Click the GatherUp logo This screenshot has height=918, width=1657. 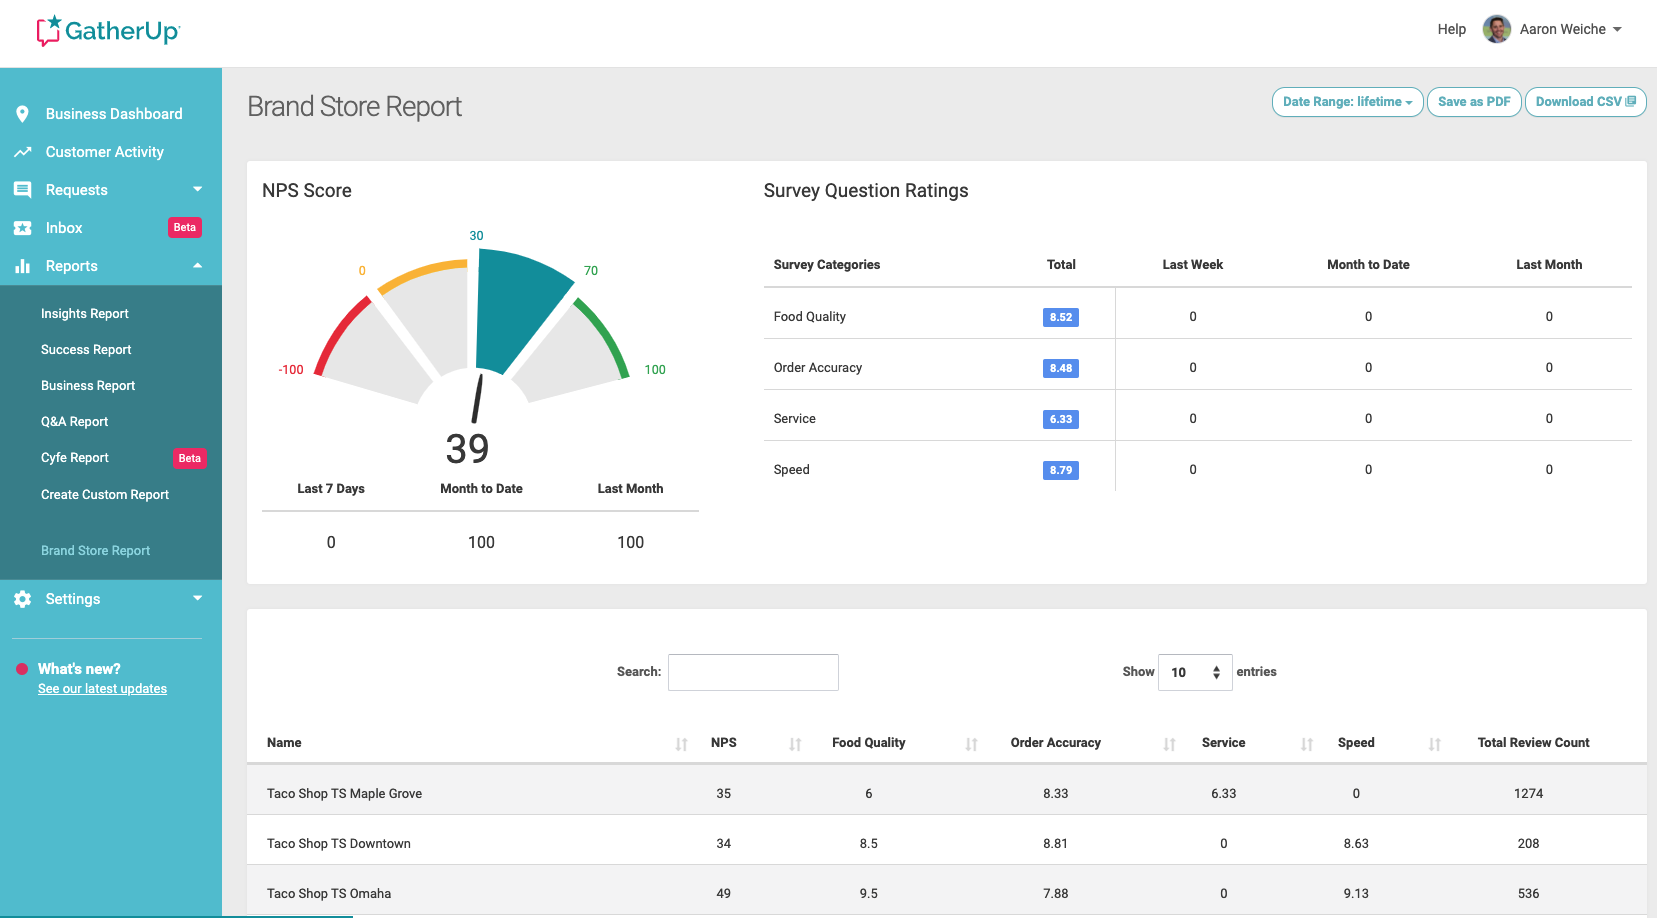tap(108, 31)
